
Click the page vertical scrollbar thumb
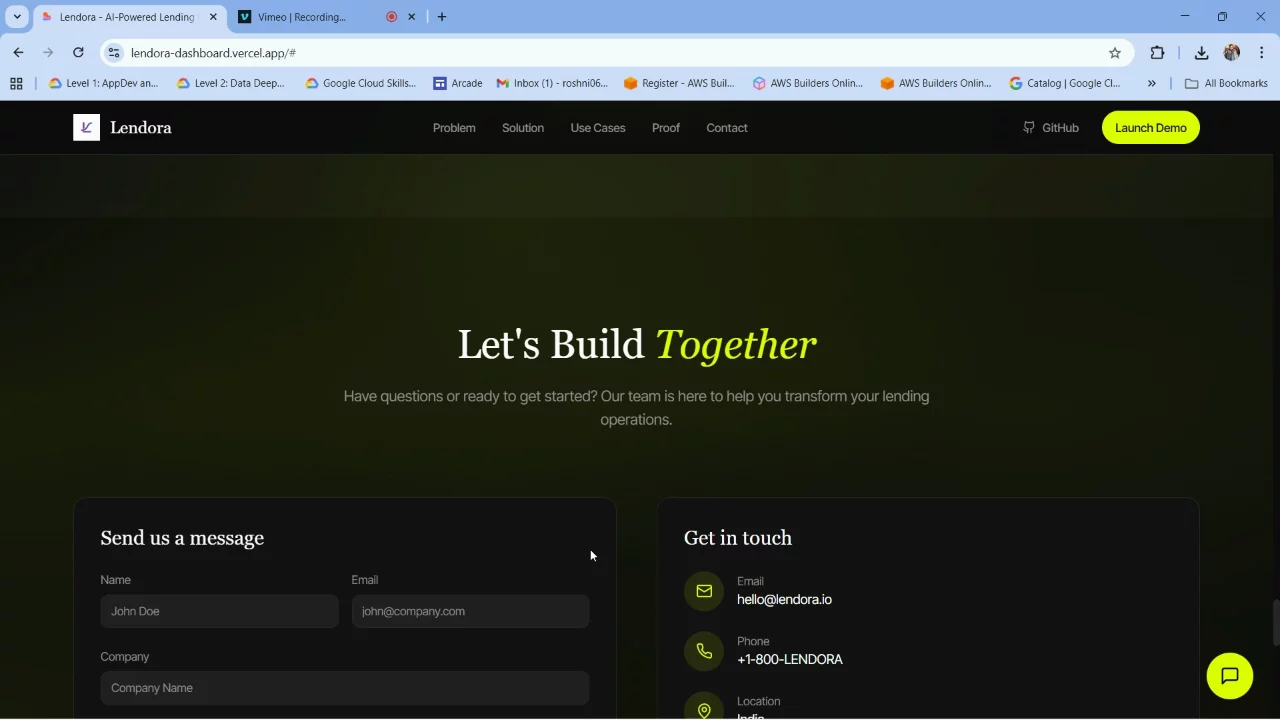click(x=1275, y=622)
